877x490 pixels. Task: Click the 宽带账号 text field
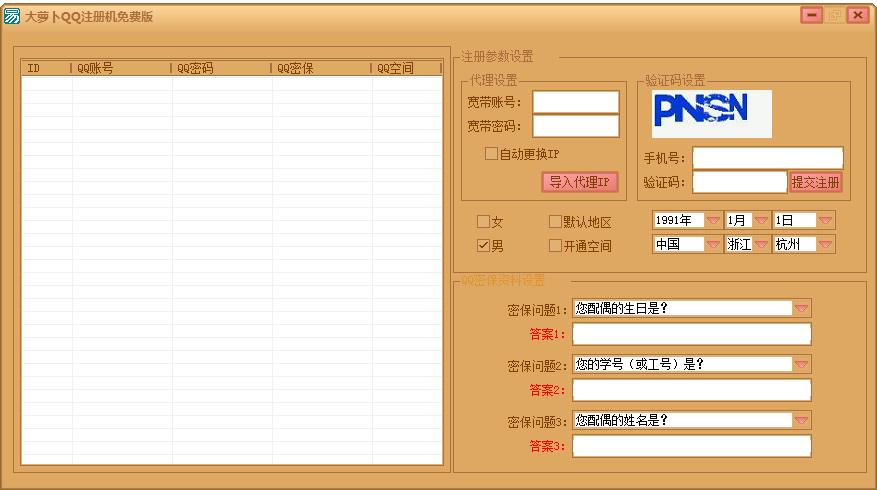(575, 102)
